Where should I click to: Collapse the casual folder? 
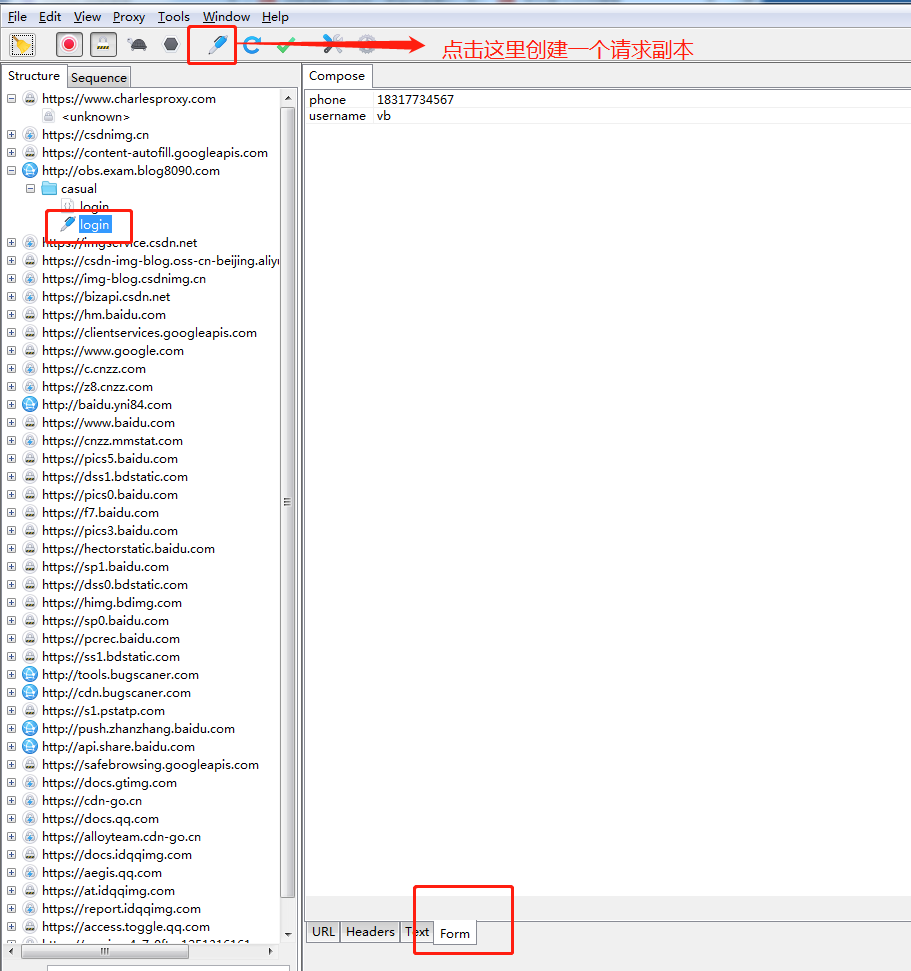point(30,188)
